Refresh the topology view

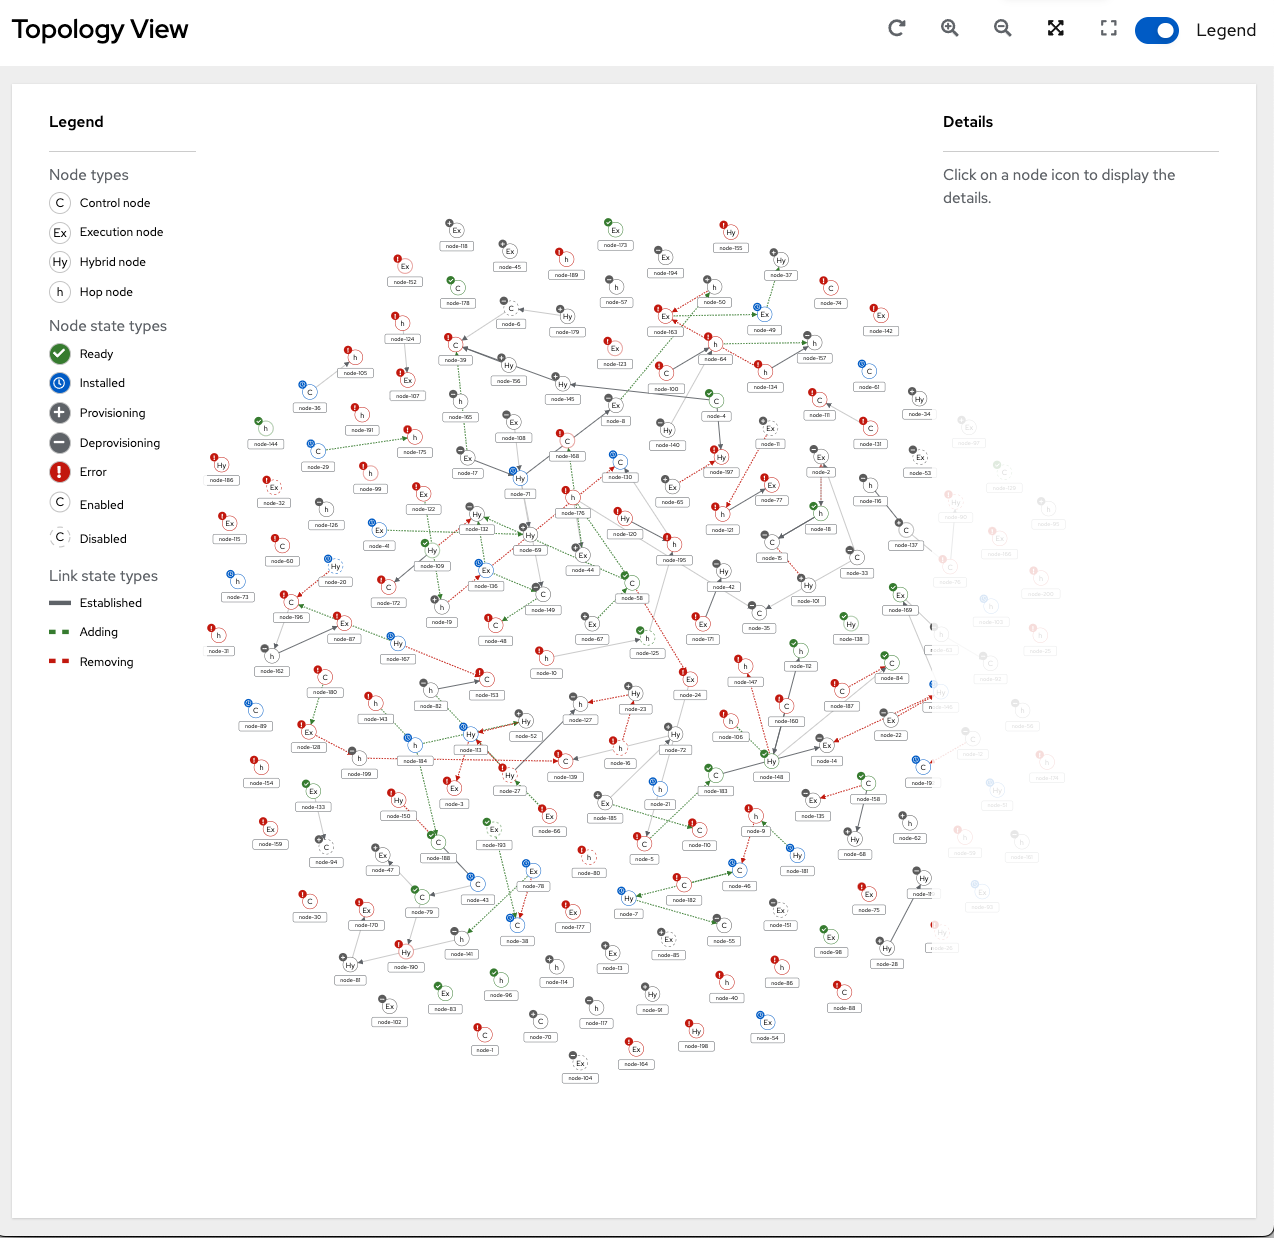(897, 28)
